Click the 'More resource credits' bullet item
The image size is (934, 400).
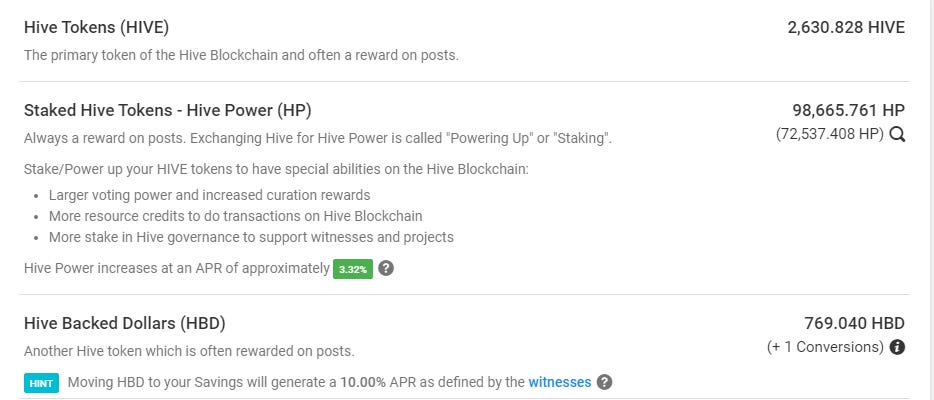235,216
